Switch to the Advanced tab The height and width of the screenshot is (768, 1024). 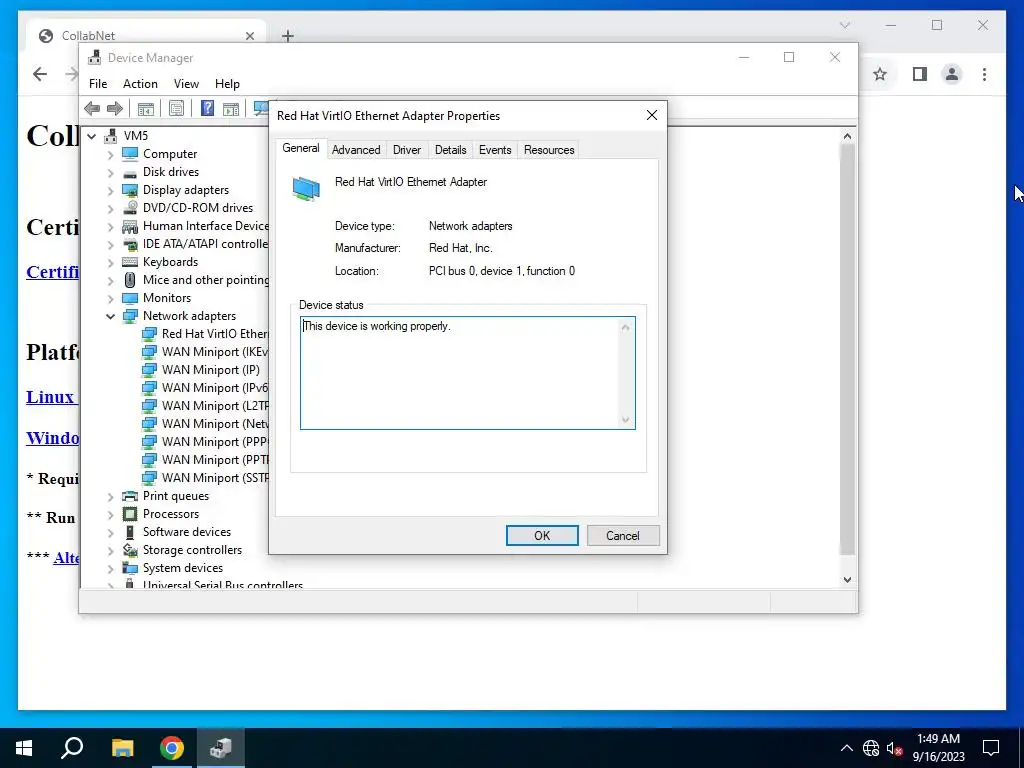[x=356, y=150]
